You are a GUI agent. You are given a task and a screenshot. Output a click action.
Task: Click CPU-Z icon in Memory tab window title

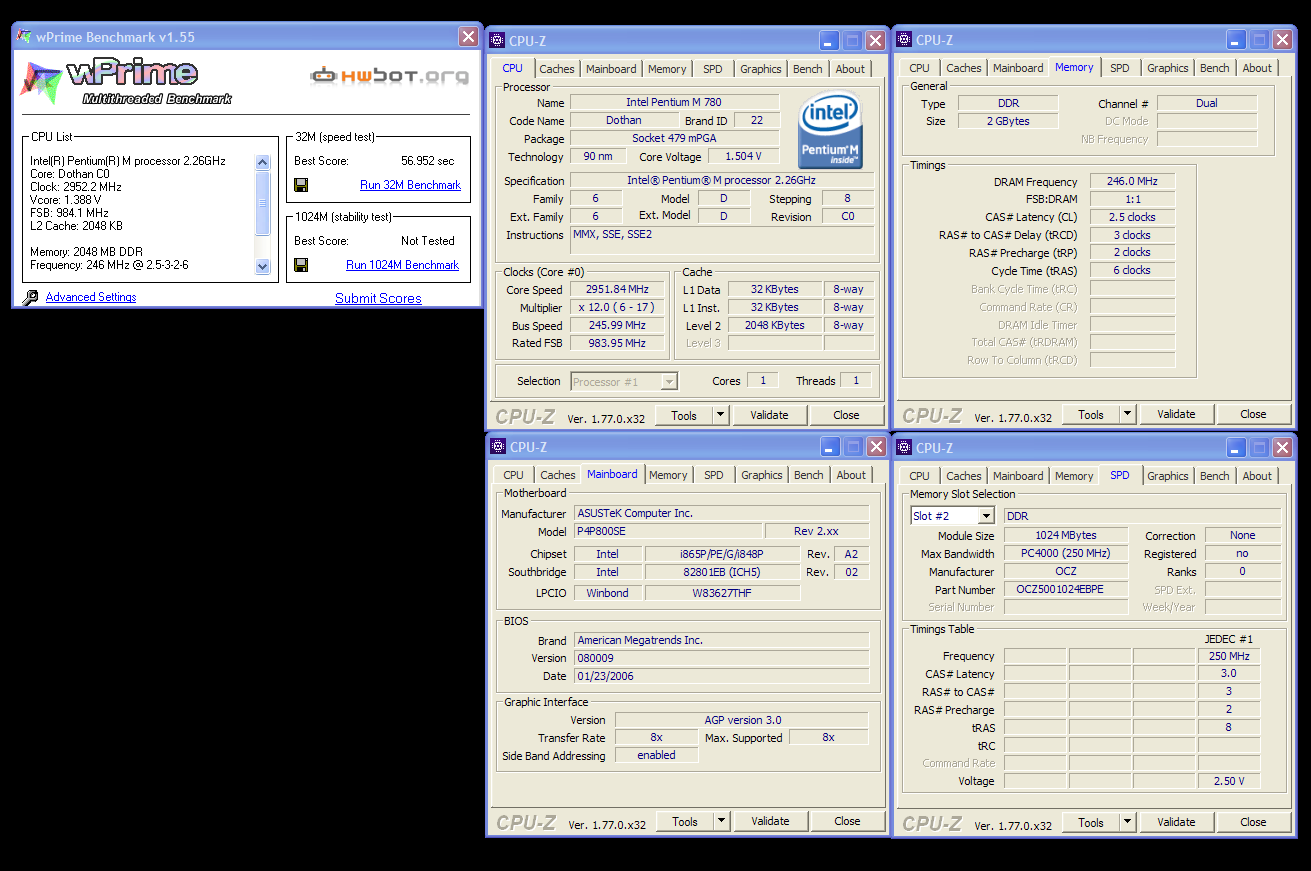(x=904, y=40)
